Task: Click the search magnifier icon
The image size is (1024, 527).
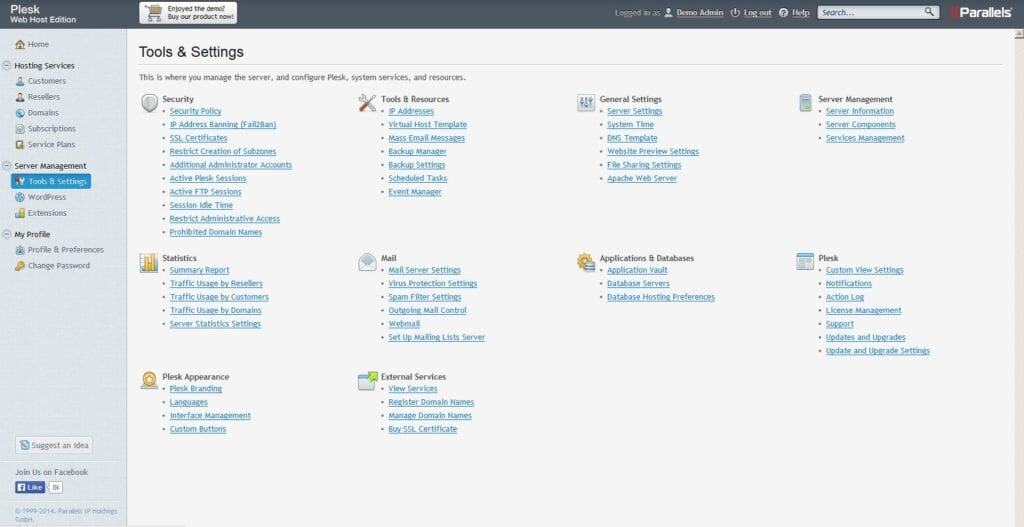Action: [x=929, y=12]
